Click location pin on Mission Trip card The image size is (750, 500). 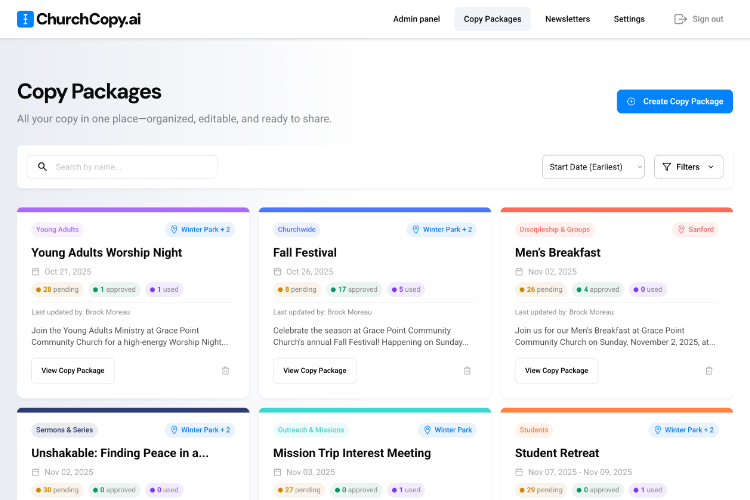427,430
